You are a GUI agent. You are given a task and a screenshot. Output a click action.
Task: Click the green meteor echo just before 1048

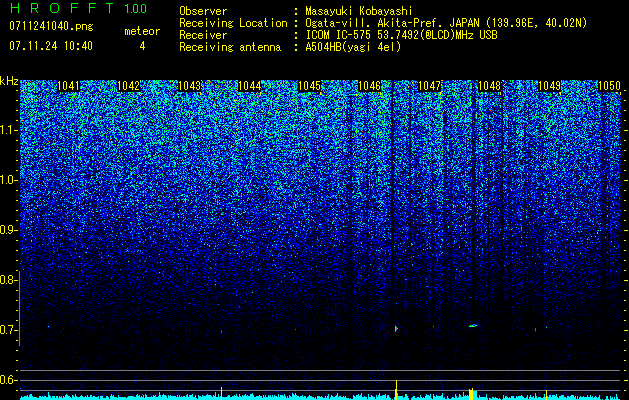click(x=473, y=325)
